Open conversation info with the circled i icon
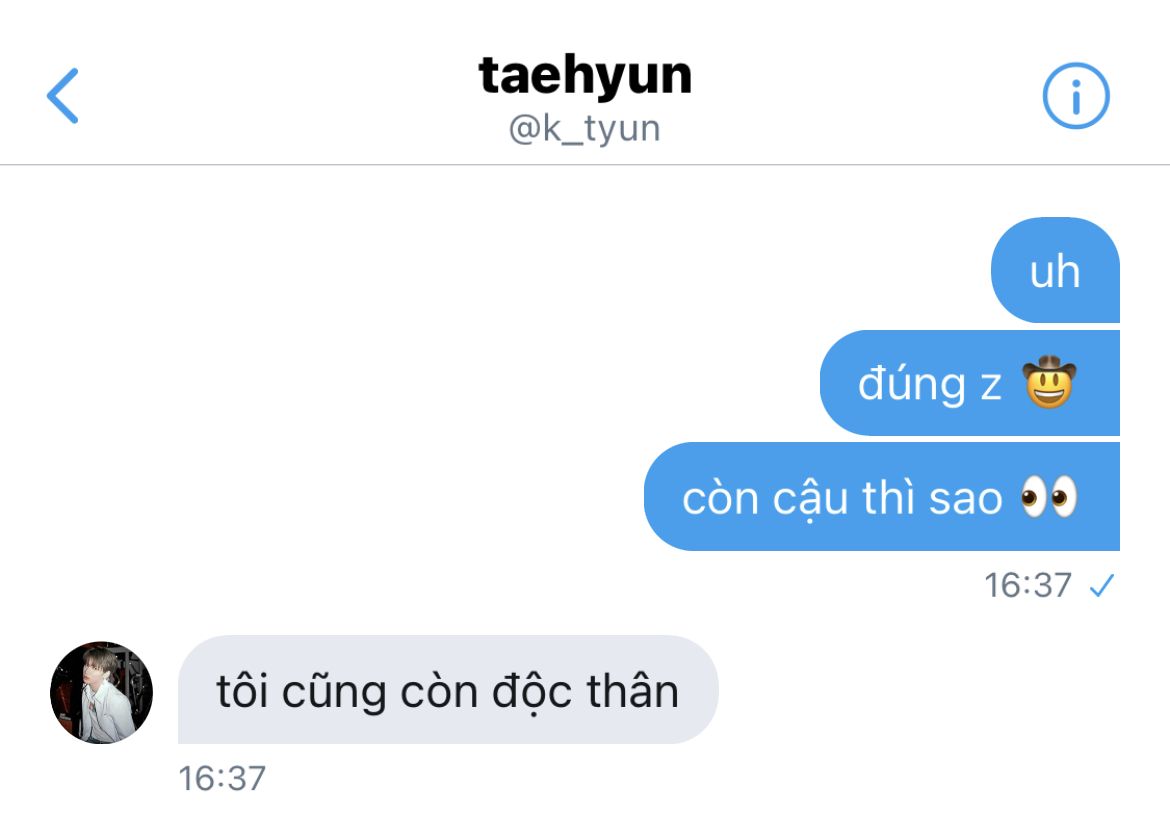This screenshot has width=1170, height=824. tap(1075, 96)
